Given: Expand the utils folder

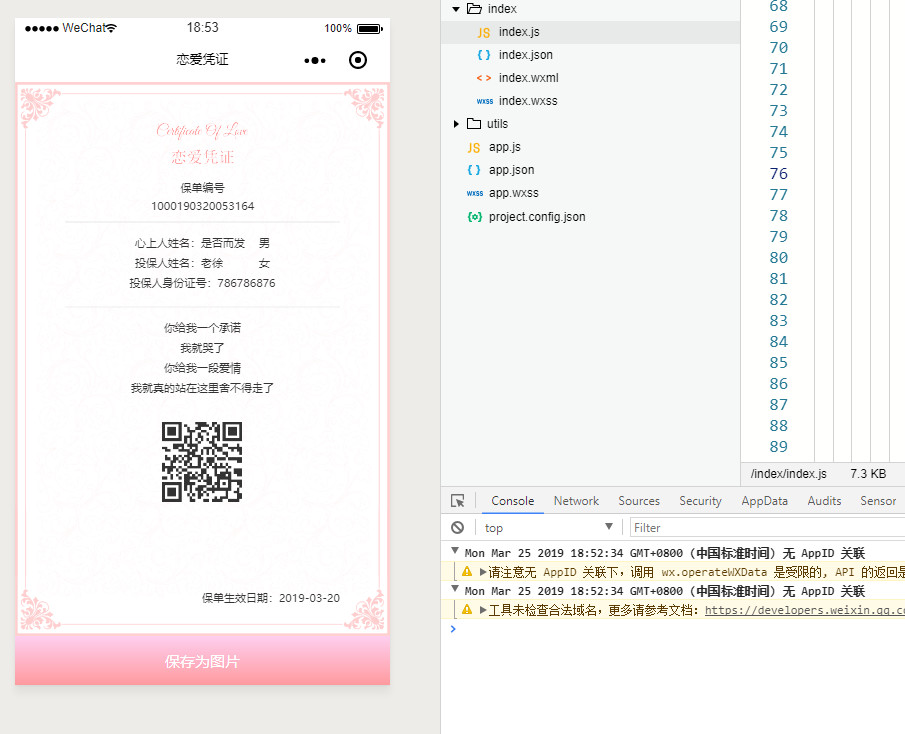Looking at the screenshot, I should 456,123.
